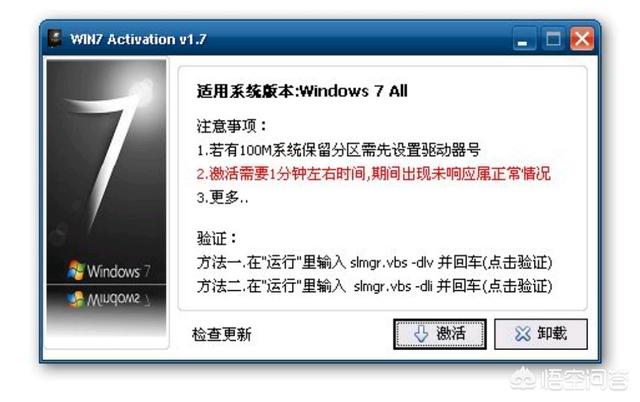Click the down arrow icon on 激活 button
640x402 pixels.
[x=421, y=334]
